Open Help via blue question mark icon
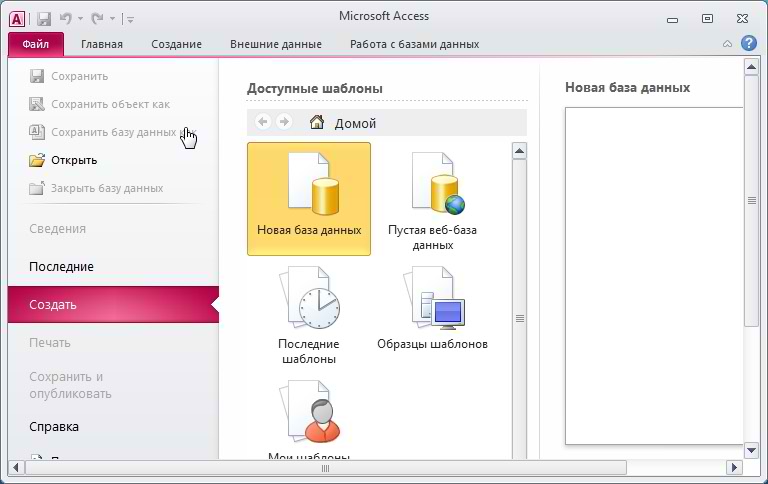The height and width of the screenshot is (484, 768). tap(748, 44)
